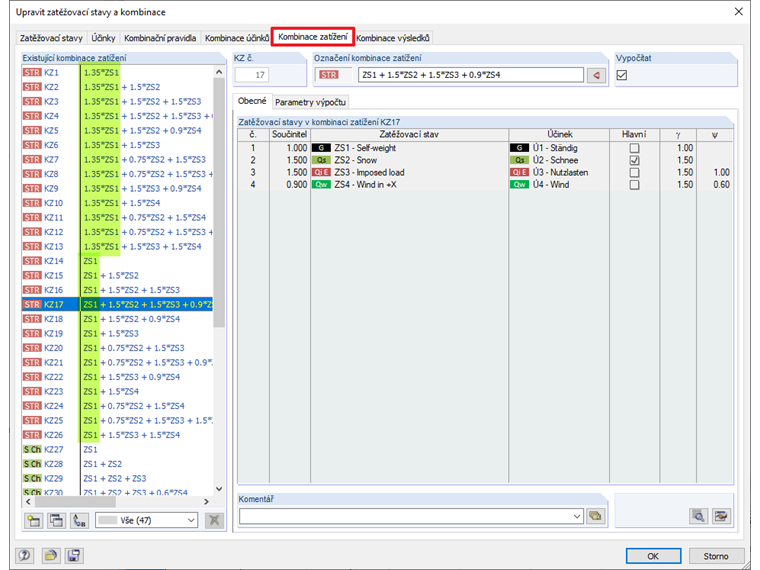The image size is (760, 570).
Task: Click the horizontal scroll right arrow
Action: click(206, 502)
